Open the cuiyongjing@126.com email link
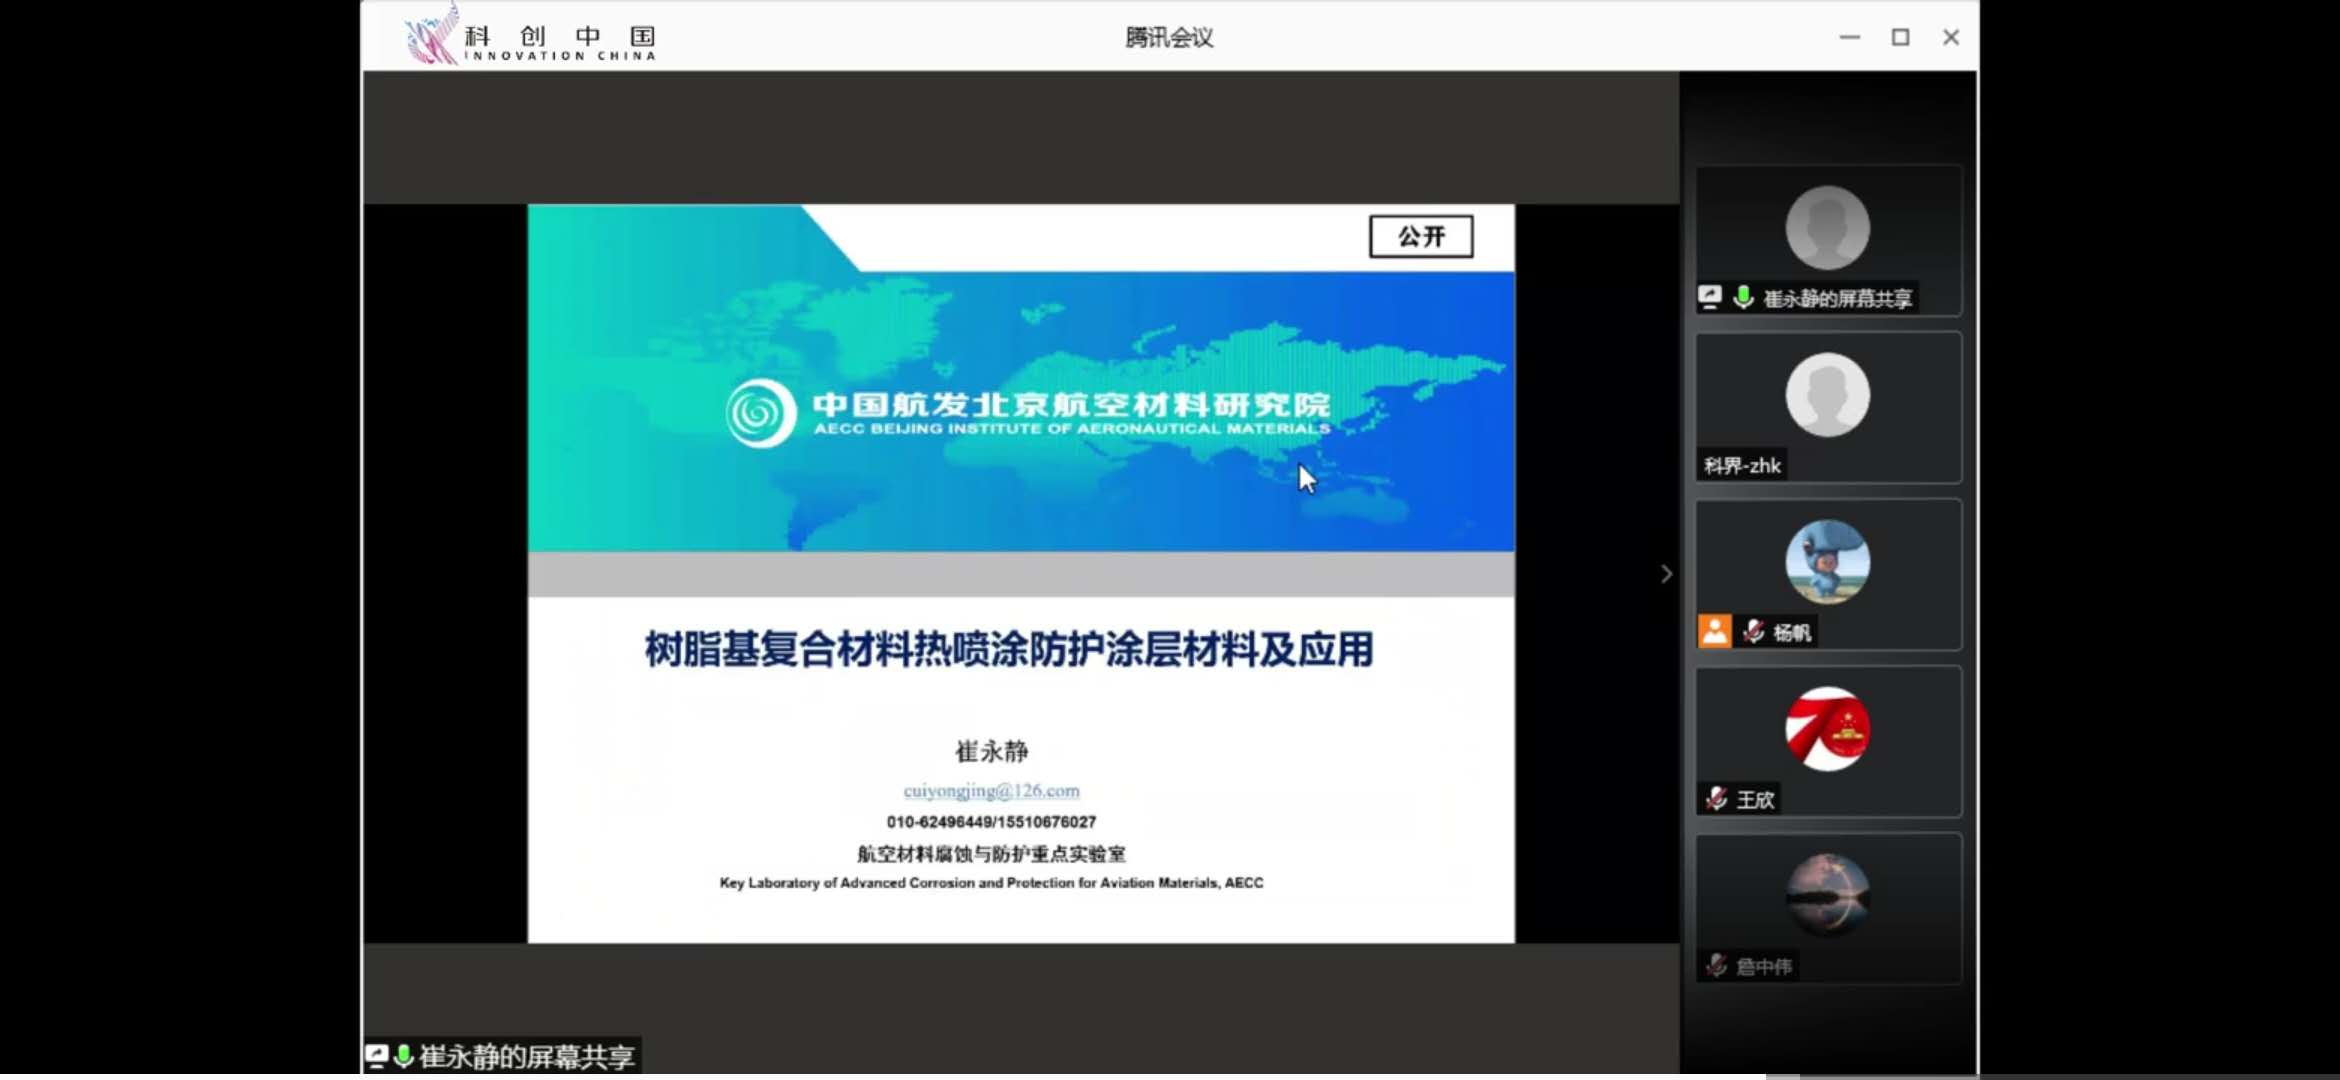The height and width of the screenshot is (1080, 2340). (x=991, y=791)
